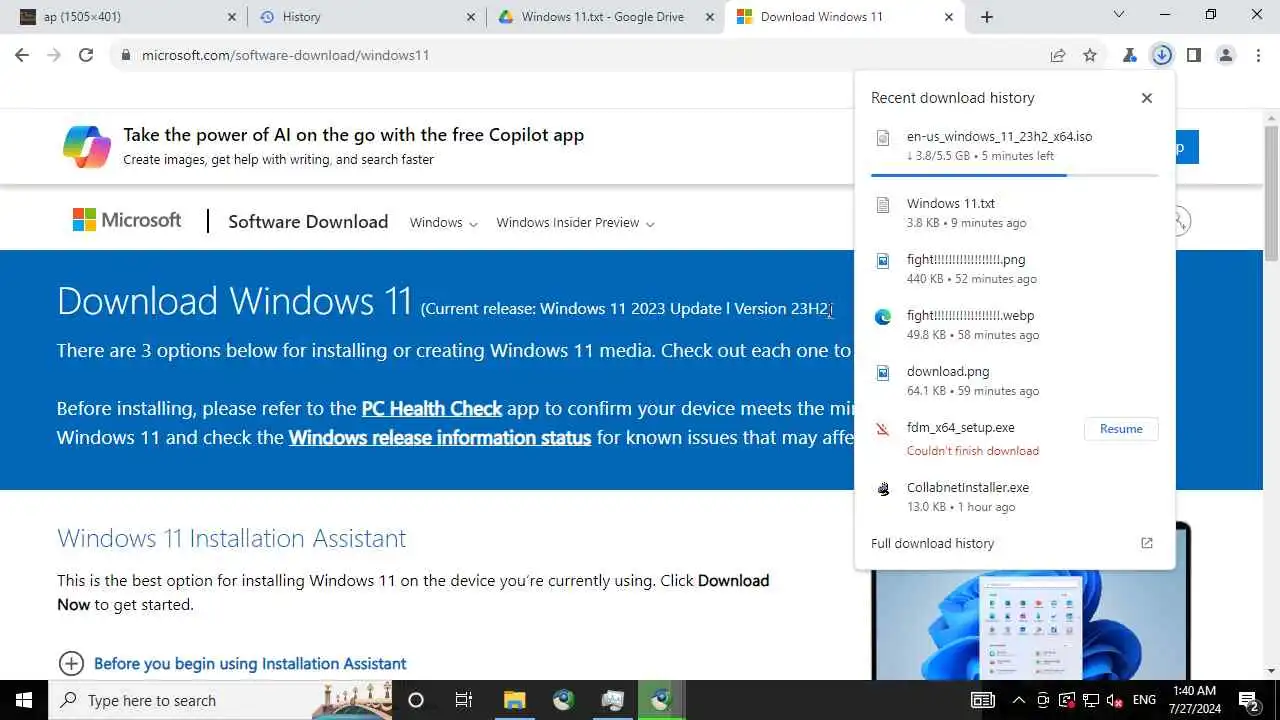The image size is (1280, 720).
Task: Open Task View on the taskbar
Action: click(x=464, y=700)
